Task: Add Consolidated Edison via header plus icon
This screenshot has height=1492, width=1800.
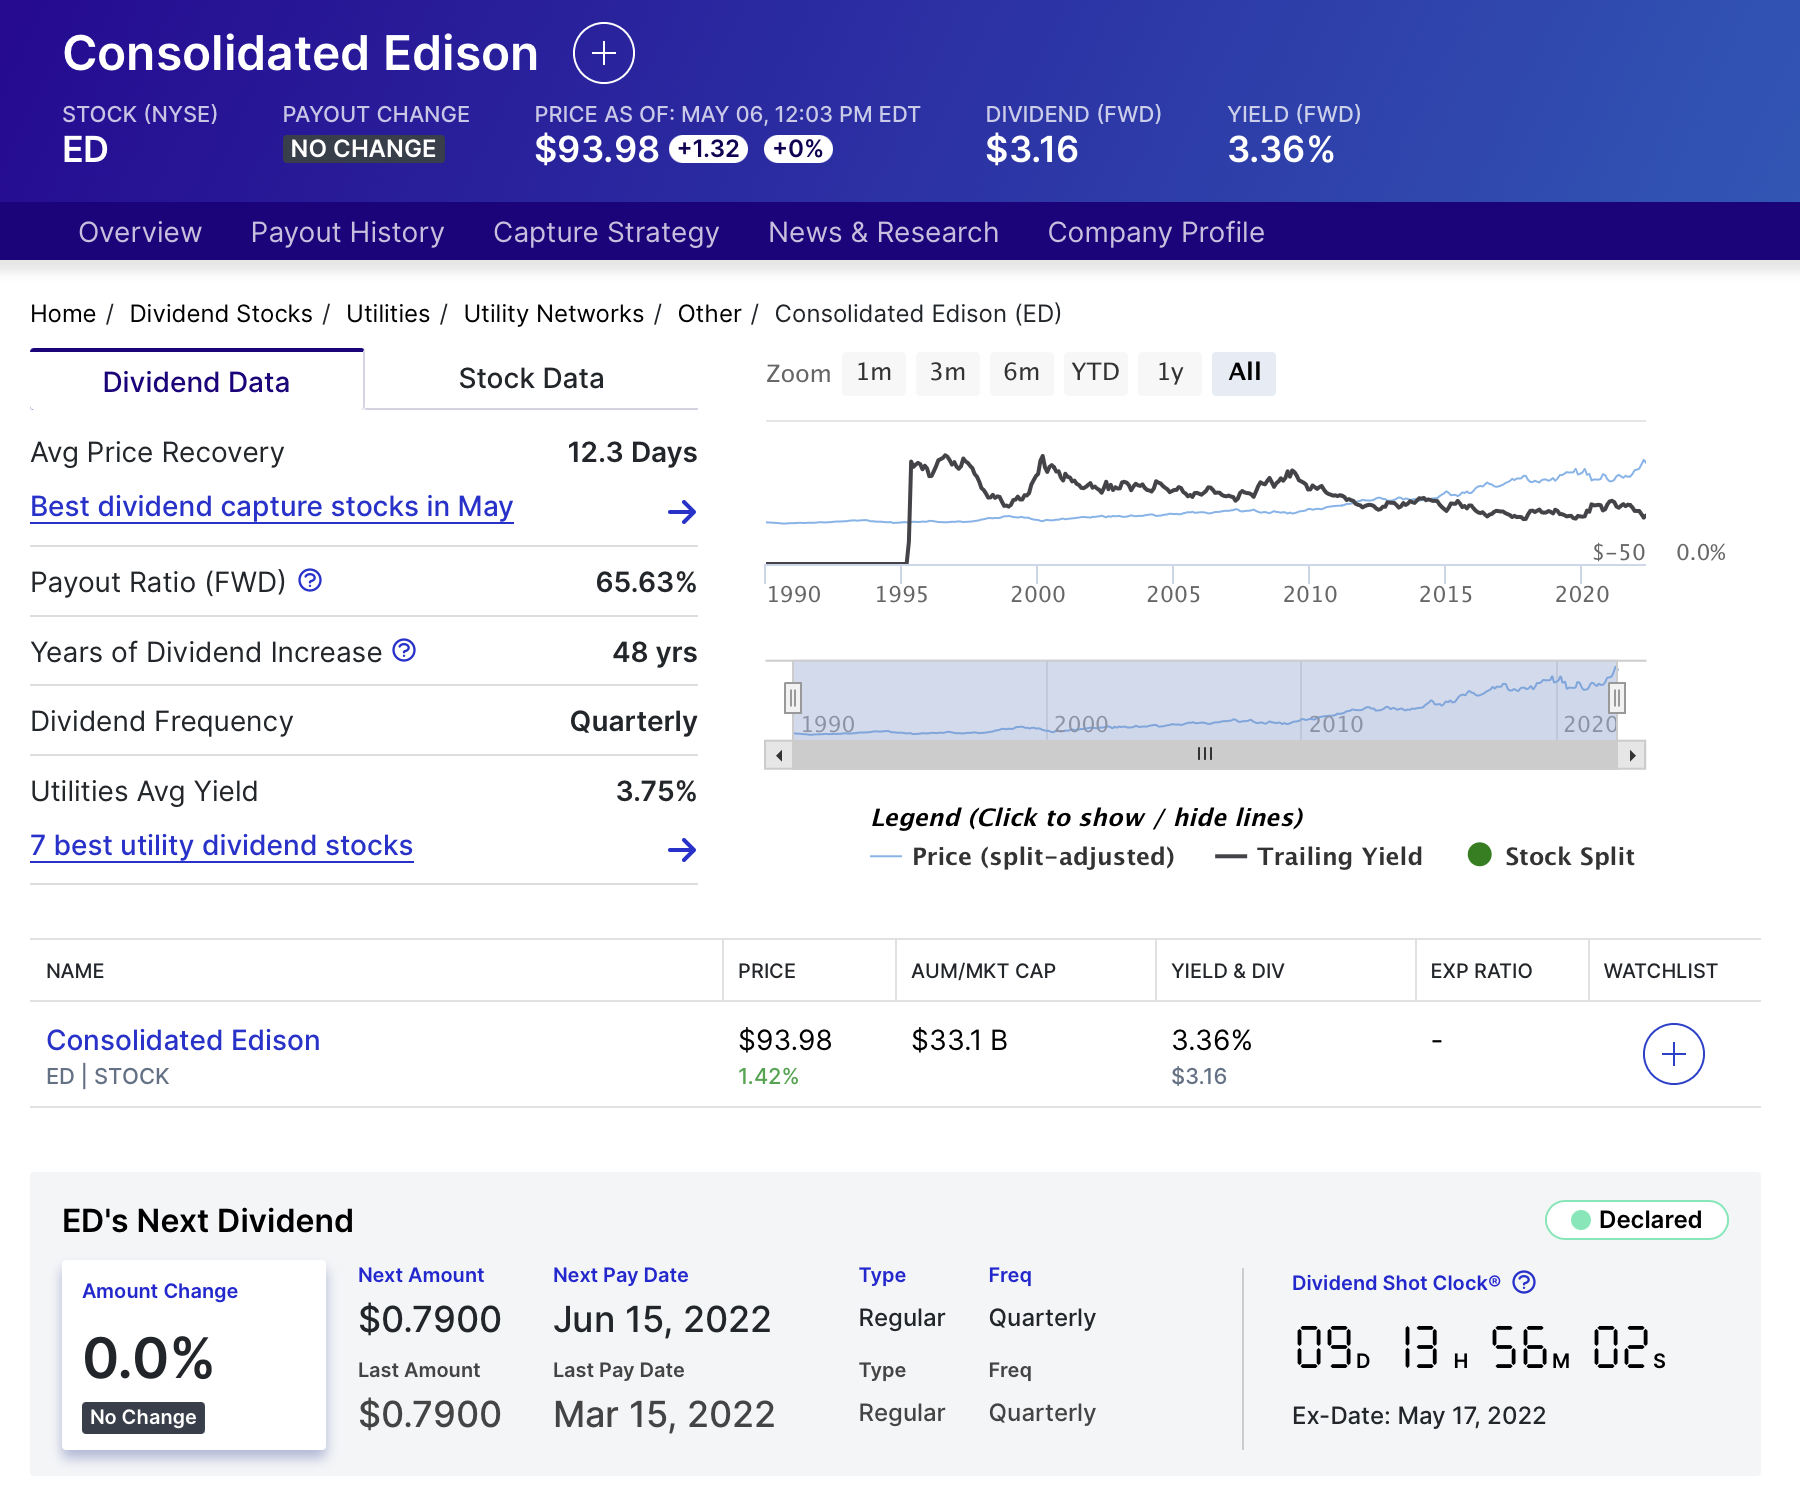Action: 603,53
